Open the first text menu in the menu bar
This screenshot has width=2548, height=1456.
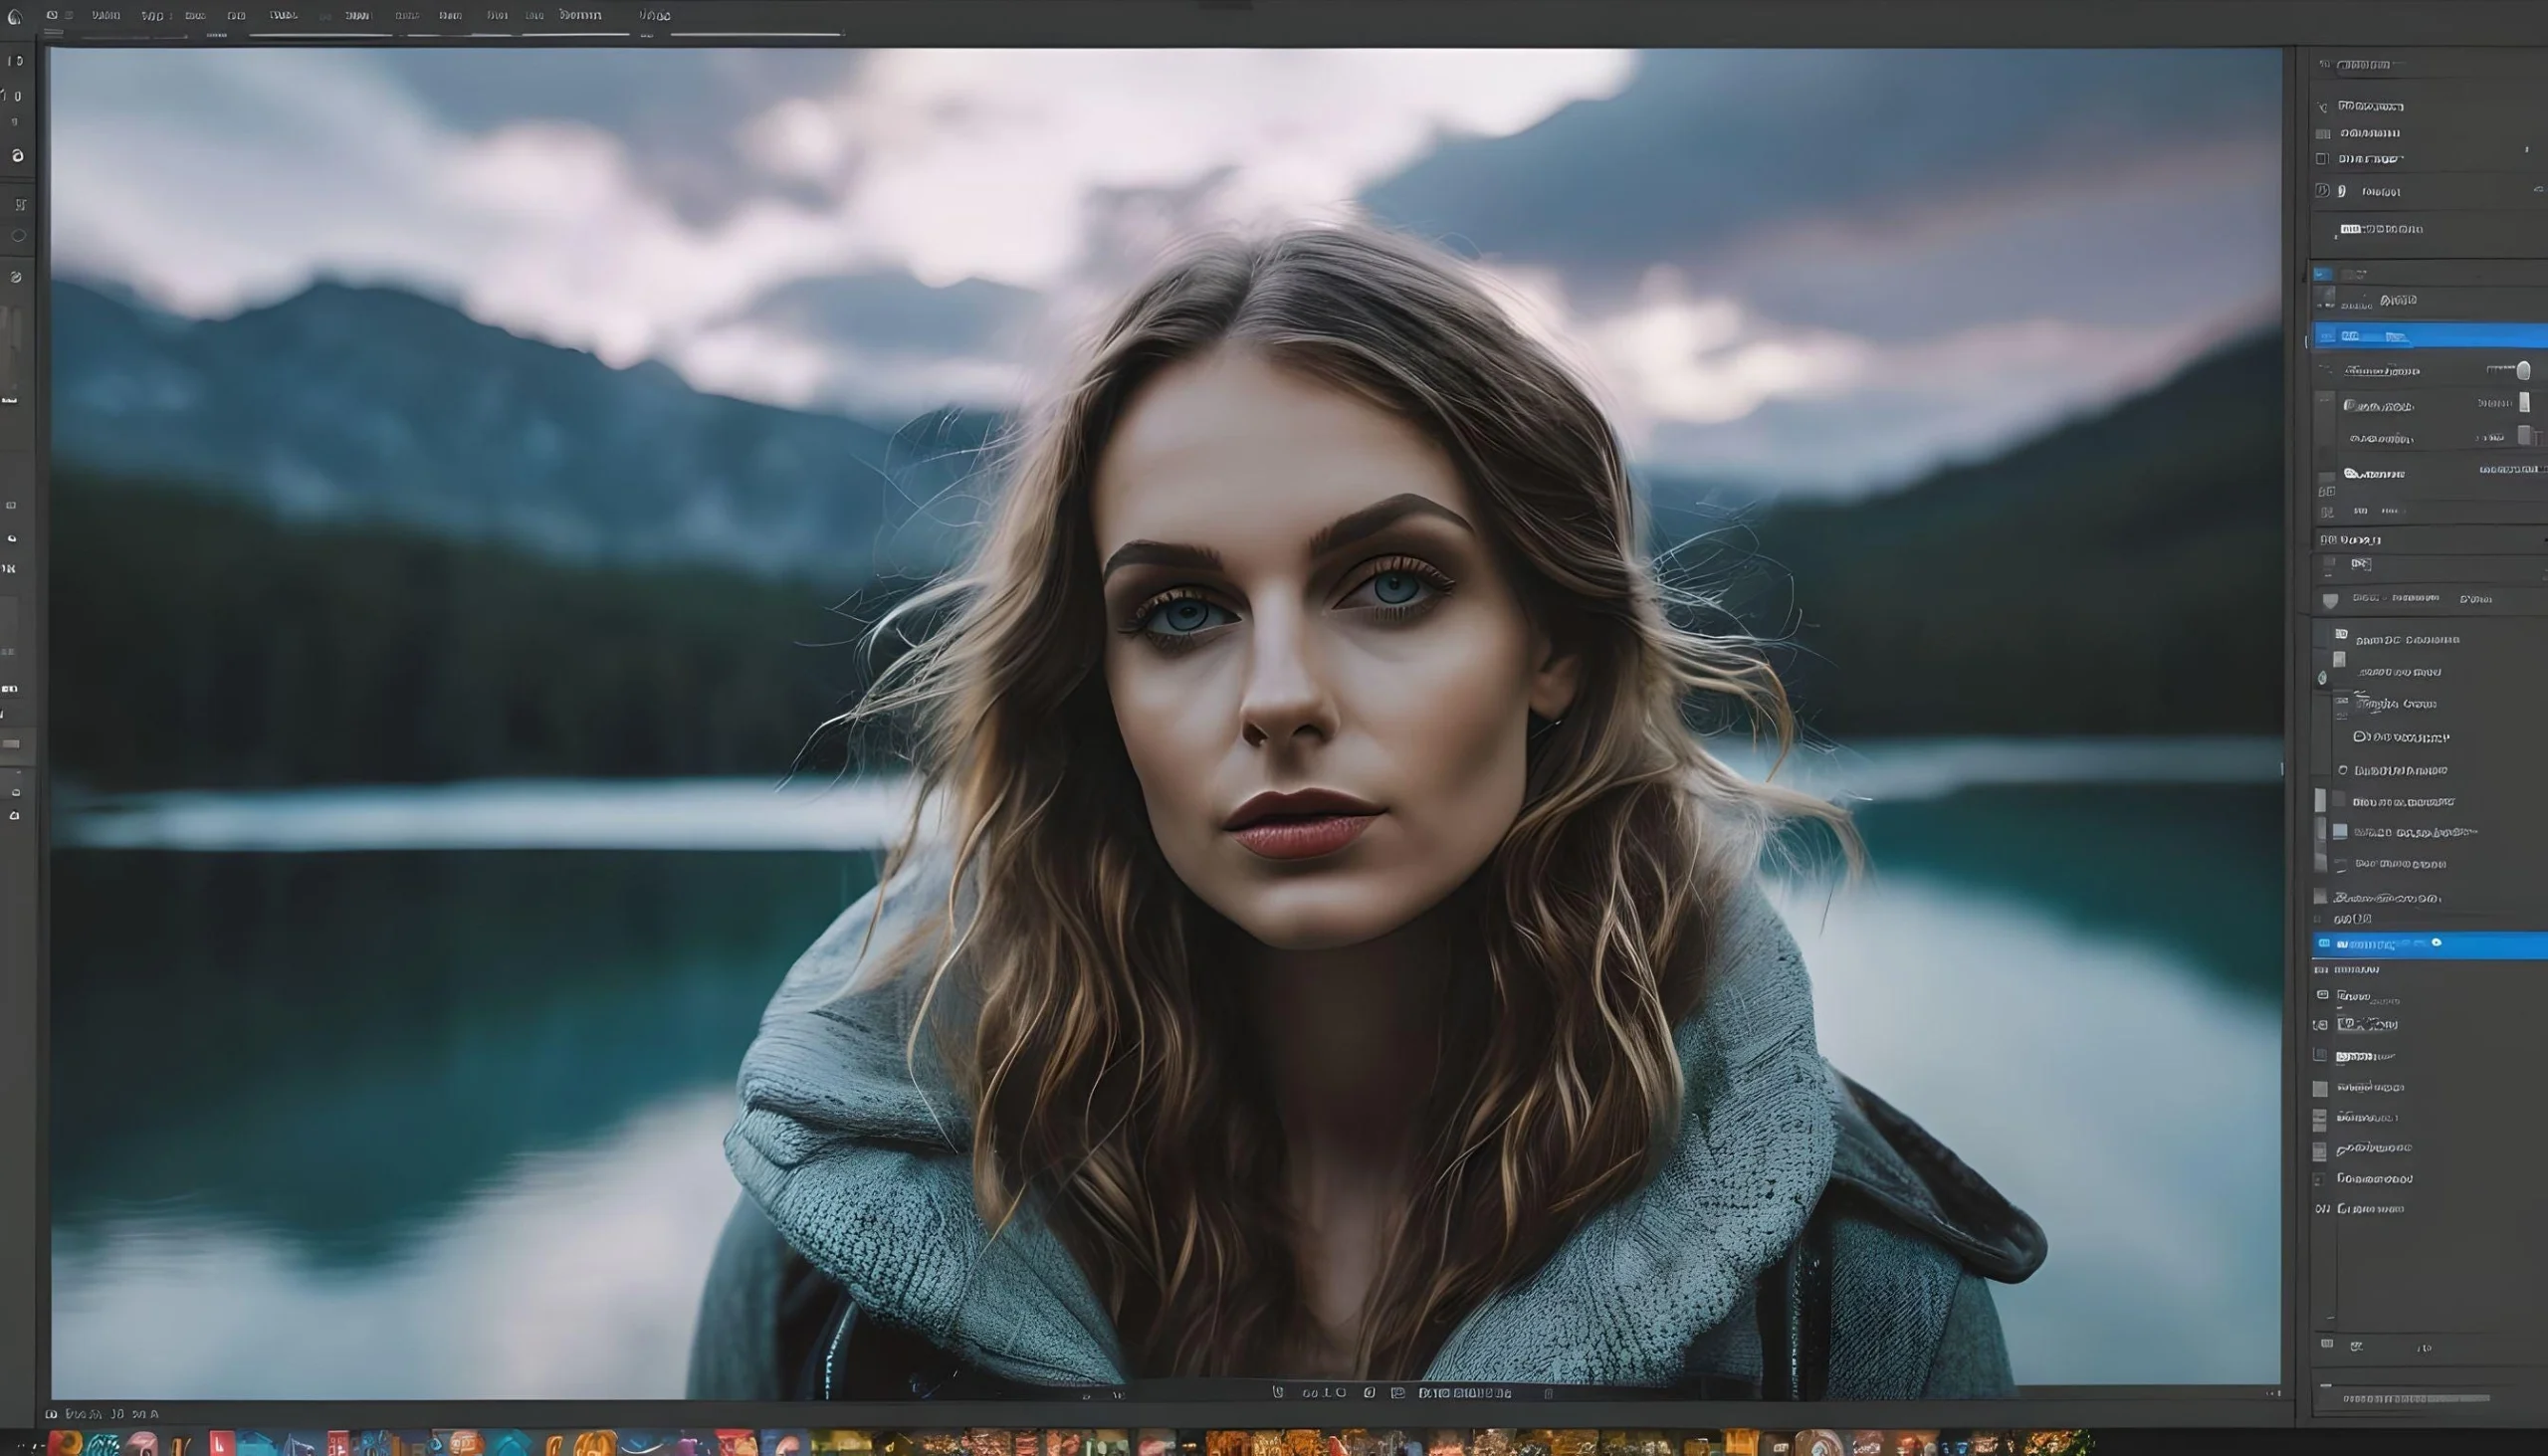tap(105, 15)
